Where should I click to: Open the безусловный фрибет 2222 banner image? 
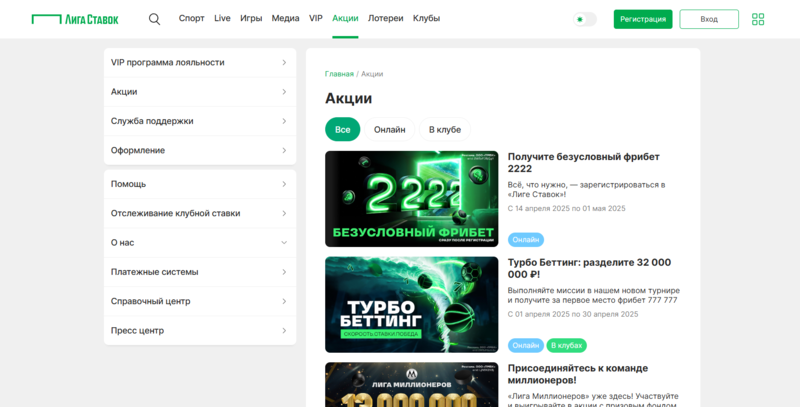(412, 199)
